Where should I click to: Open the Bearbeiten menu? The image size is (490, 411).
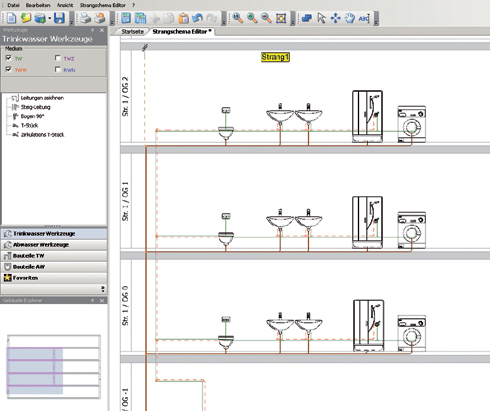tap(38, 5)
